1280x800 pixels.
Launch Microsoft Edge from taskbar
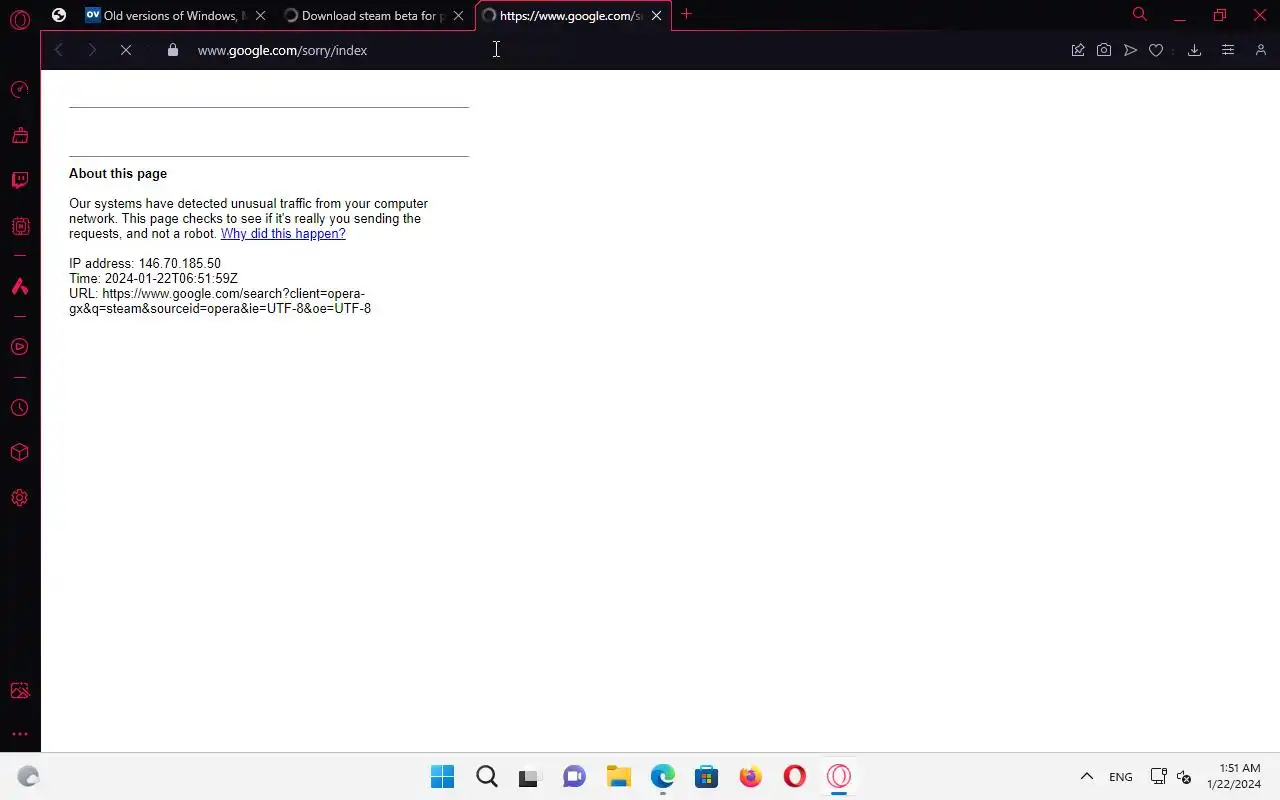pyautogui.click(x=663, y=777)
